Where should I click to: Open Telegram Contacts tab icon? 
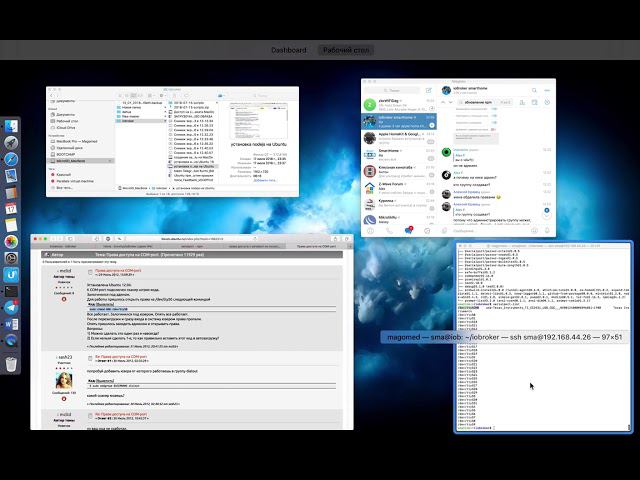coord(370,231)
